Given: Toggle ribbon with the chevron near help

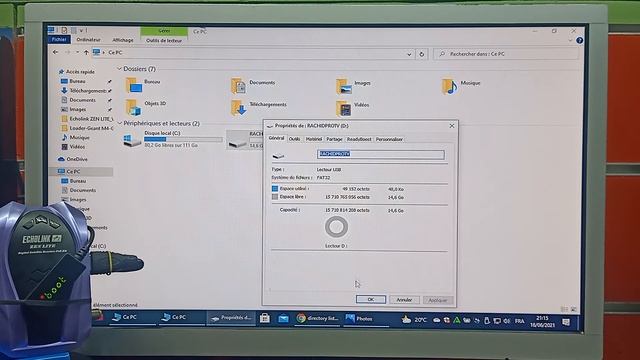Looking at the screenshot, I should [570, 40].
